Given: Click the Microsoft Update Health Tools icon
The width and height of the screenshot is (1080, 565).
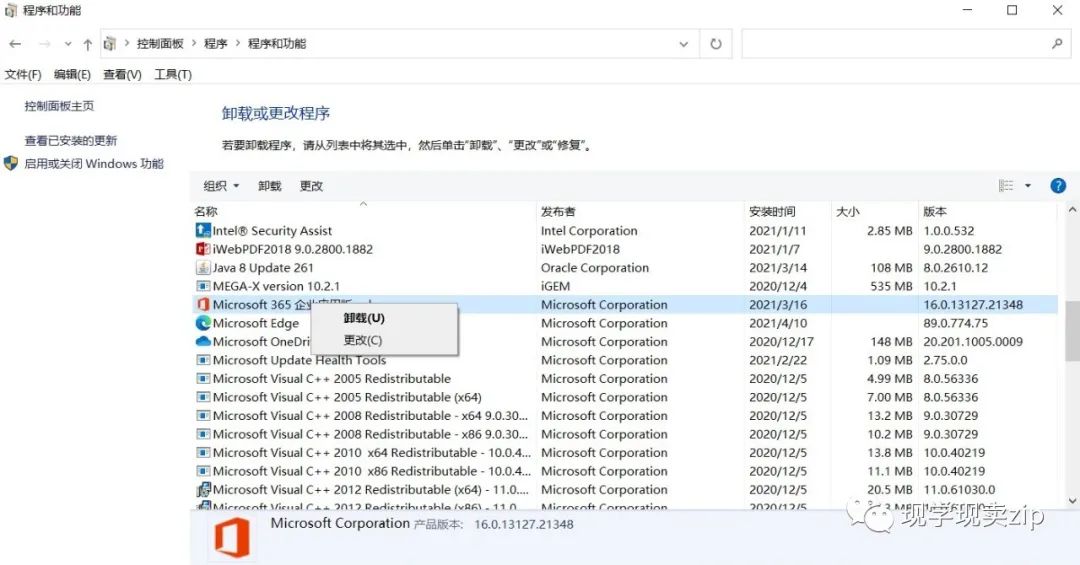Looking at the screenshot, I should pyautogui.click(x=203, y=360).
